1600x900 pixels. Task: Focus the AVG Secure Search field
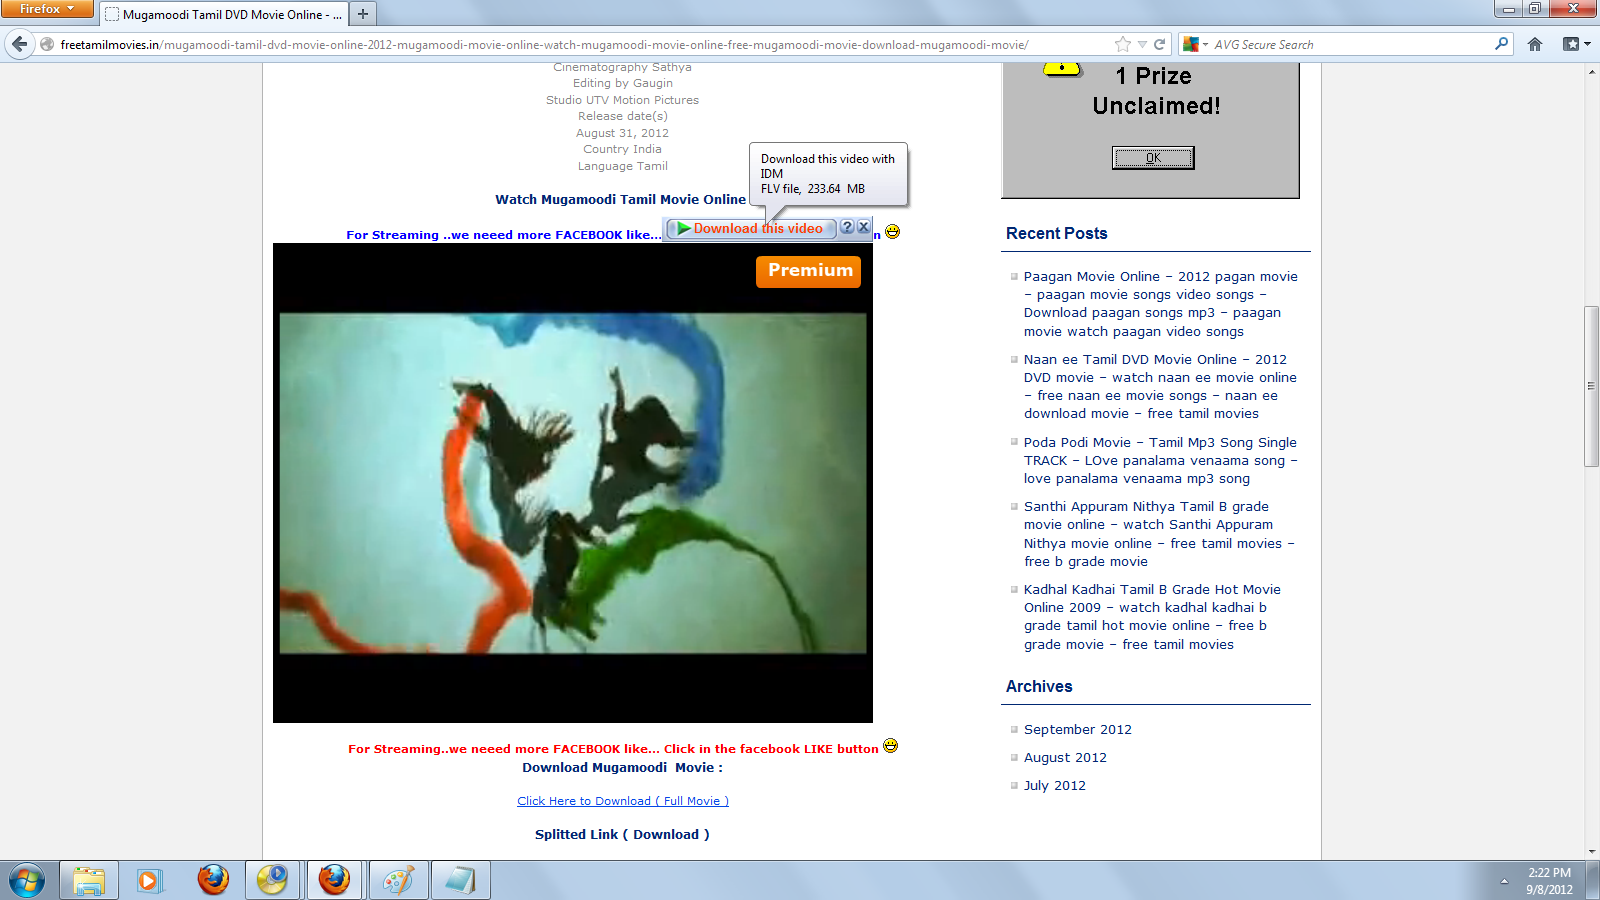click(1350, 44)
